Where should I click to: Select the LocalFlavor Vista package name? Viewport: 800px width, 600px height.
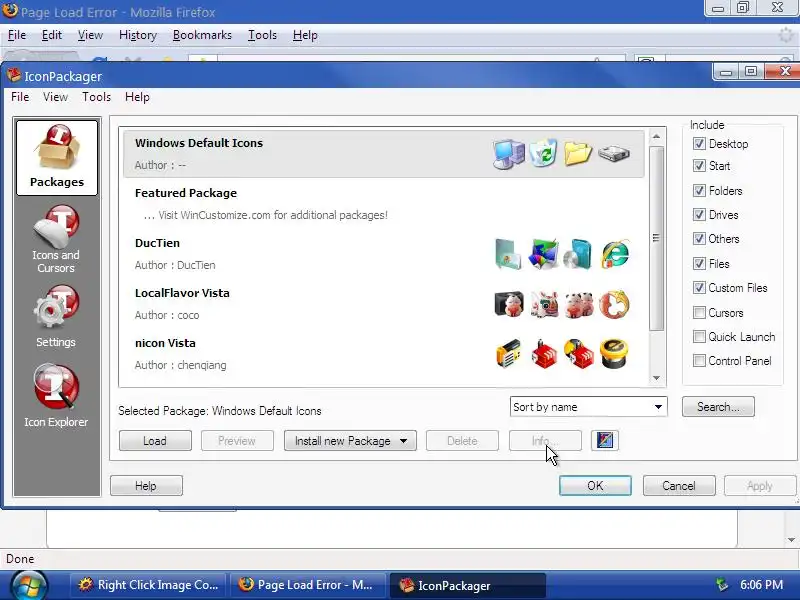[182, 293]
